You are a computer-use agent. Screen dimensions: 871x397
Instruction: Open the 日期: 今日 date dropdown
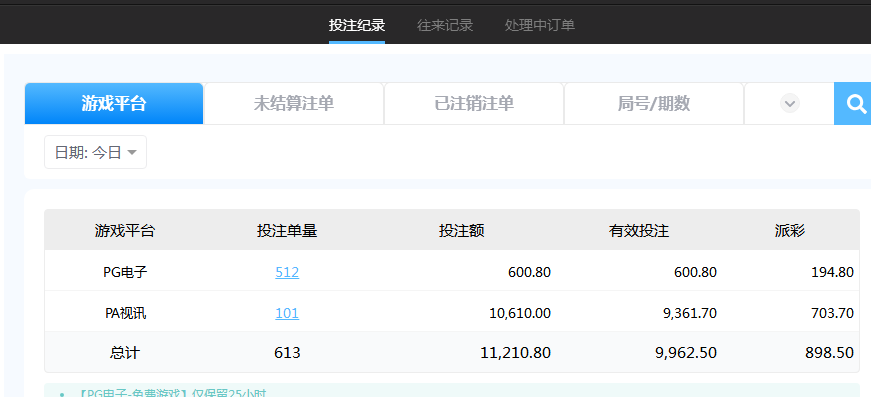[96, 152]
